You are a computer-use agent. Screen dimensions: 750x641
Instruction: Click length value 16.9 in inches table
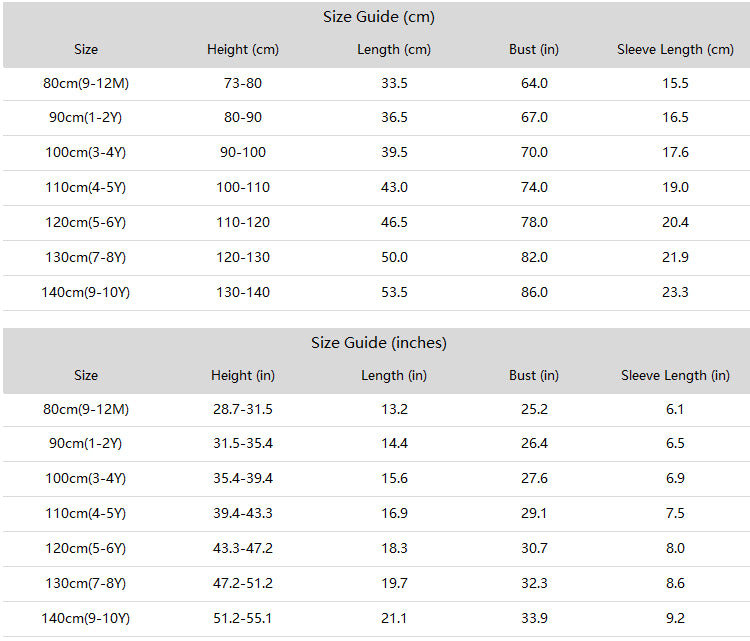click(x=394, y=513)
